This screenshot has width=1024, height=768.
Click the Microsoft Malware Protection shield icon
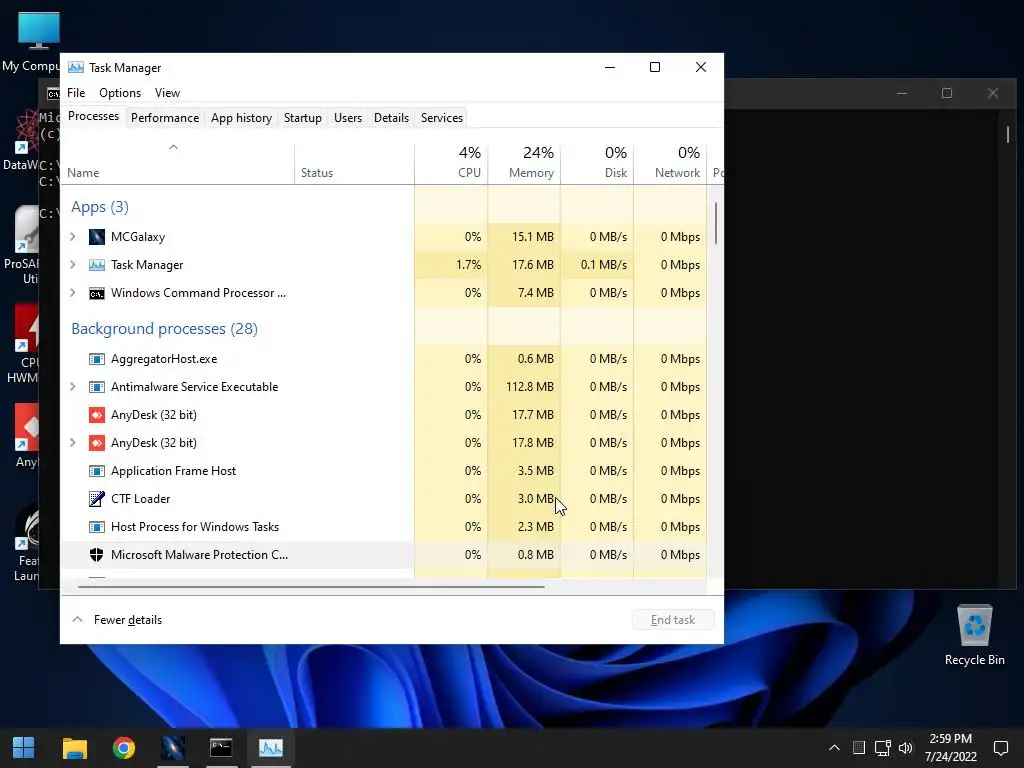(x=97, y=554)
